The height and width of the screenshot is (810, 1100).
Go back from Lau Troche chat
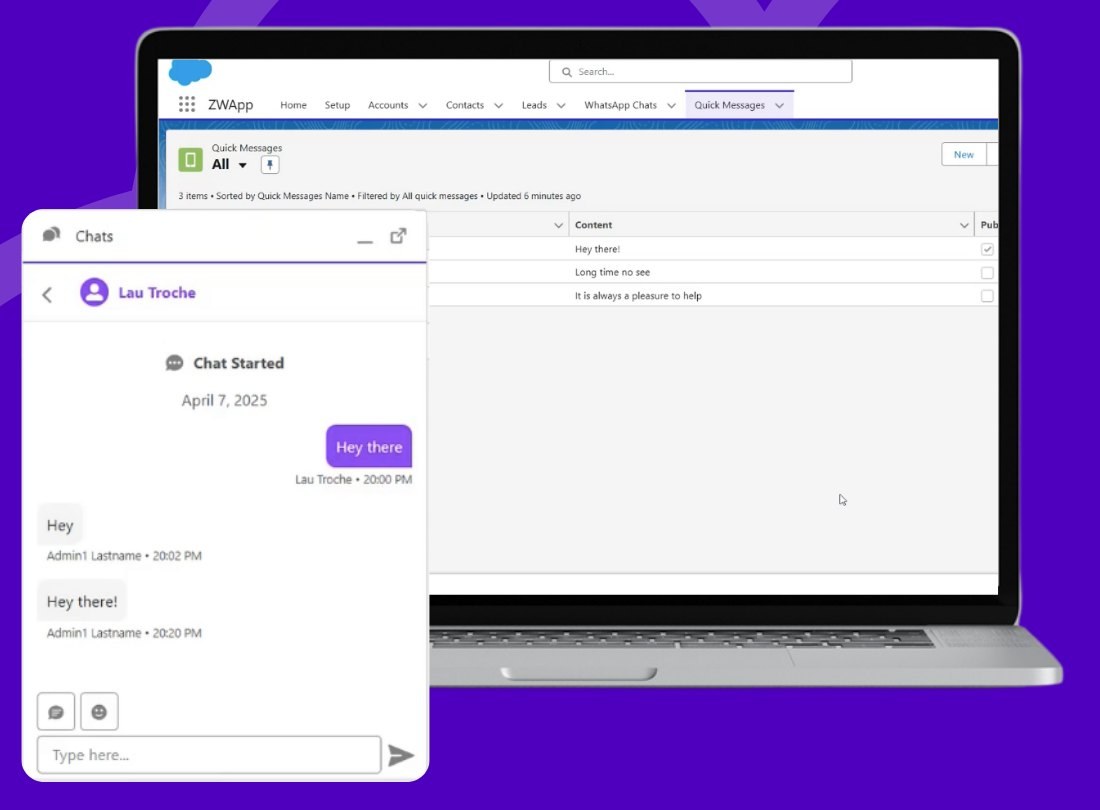pyautogui.click(x=47, y=295)
